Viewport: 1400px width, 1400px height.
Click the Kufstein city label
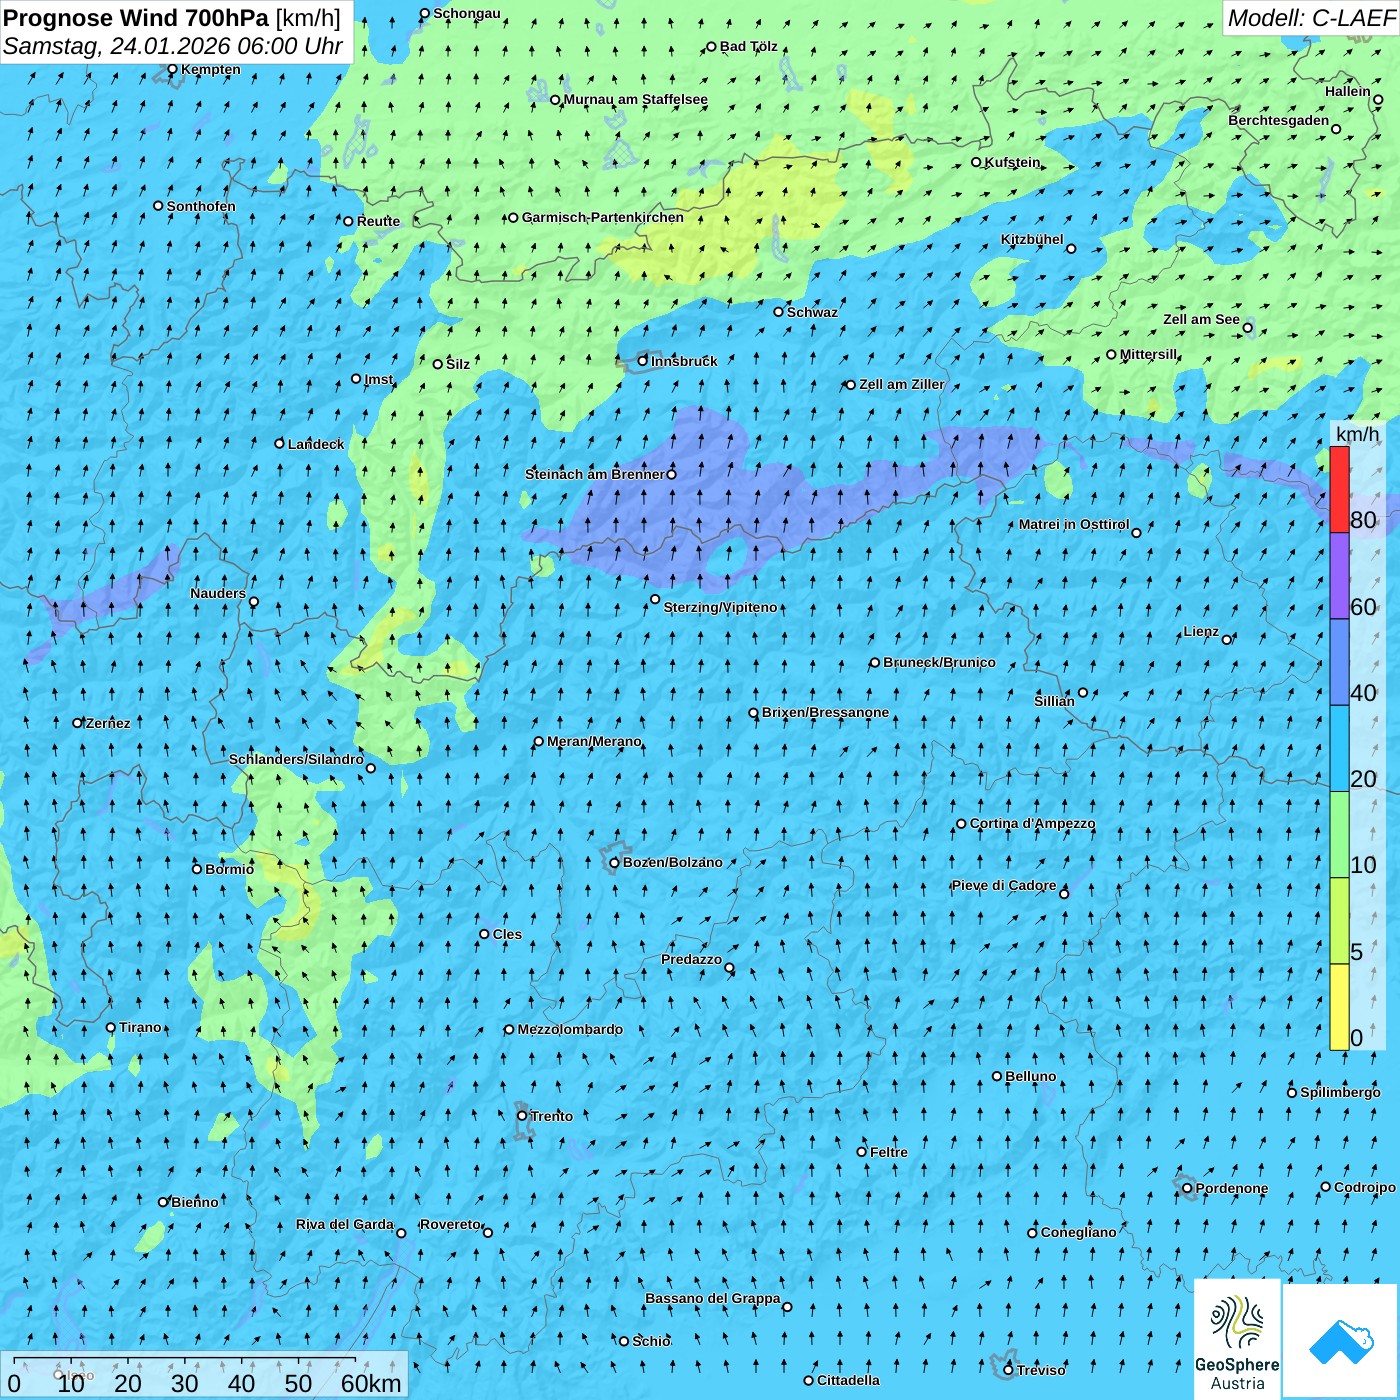coord(1012,162)
